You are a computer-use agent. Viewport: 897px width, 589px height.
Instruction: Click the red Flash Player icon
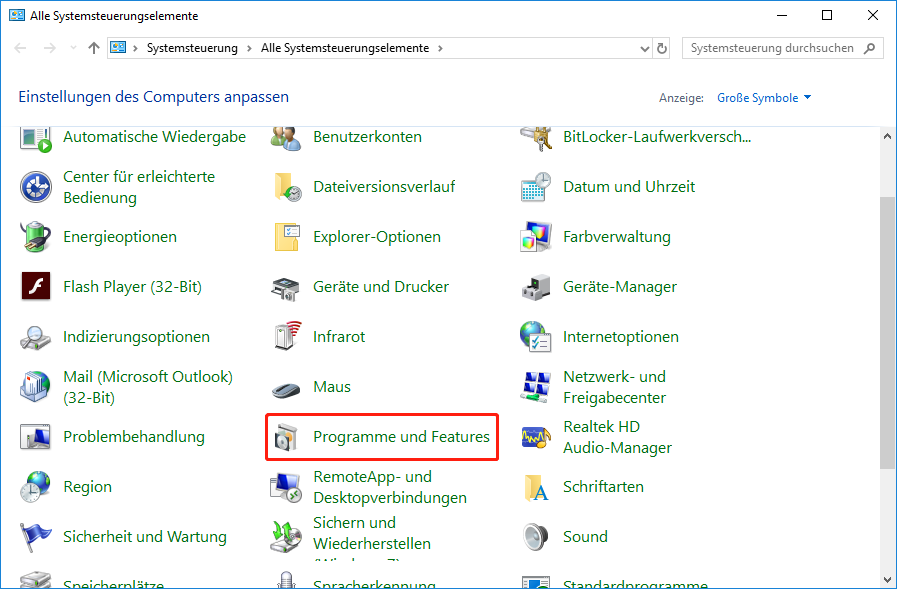pyautogui.click(x=35, y=286)
